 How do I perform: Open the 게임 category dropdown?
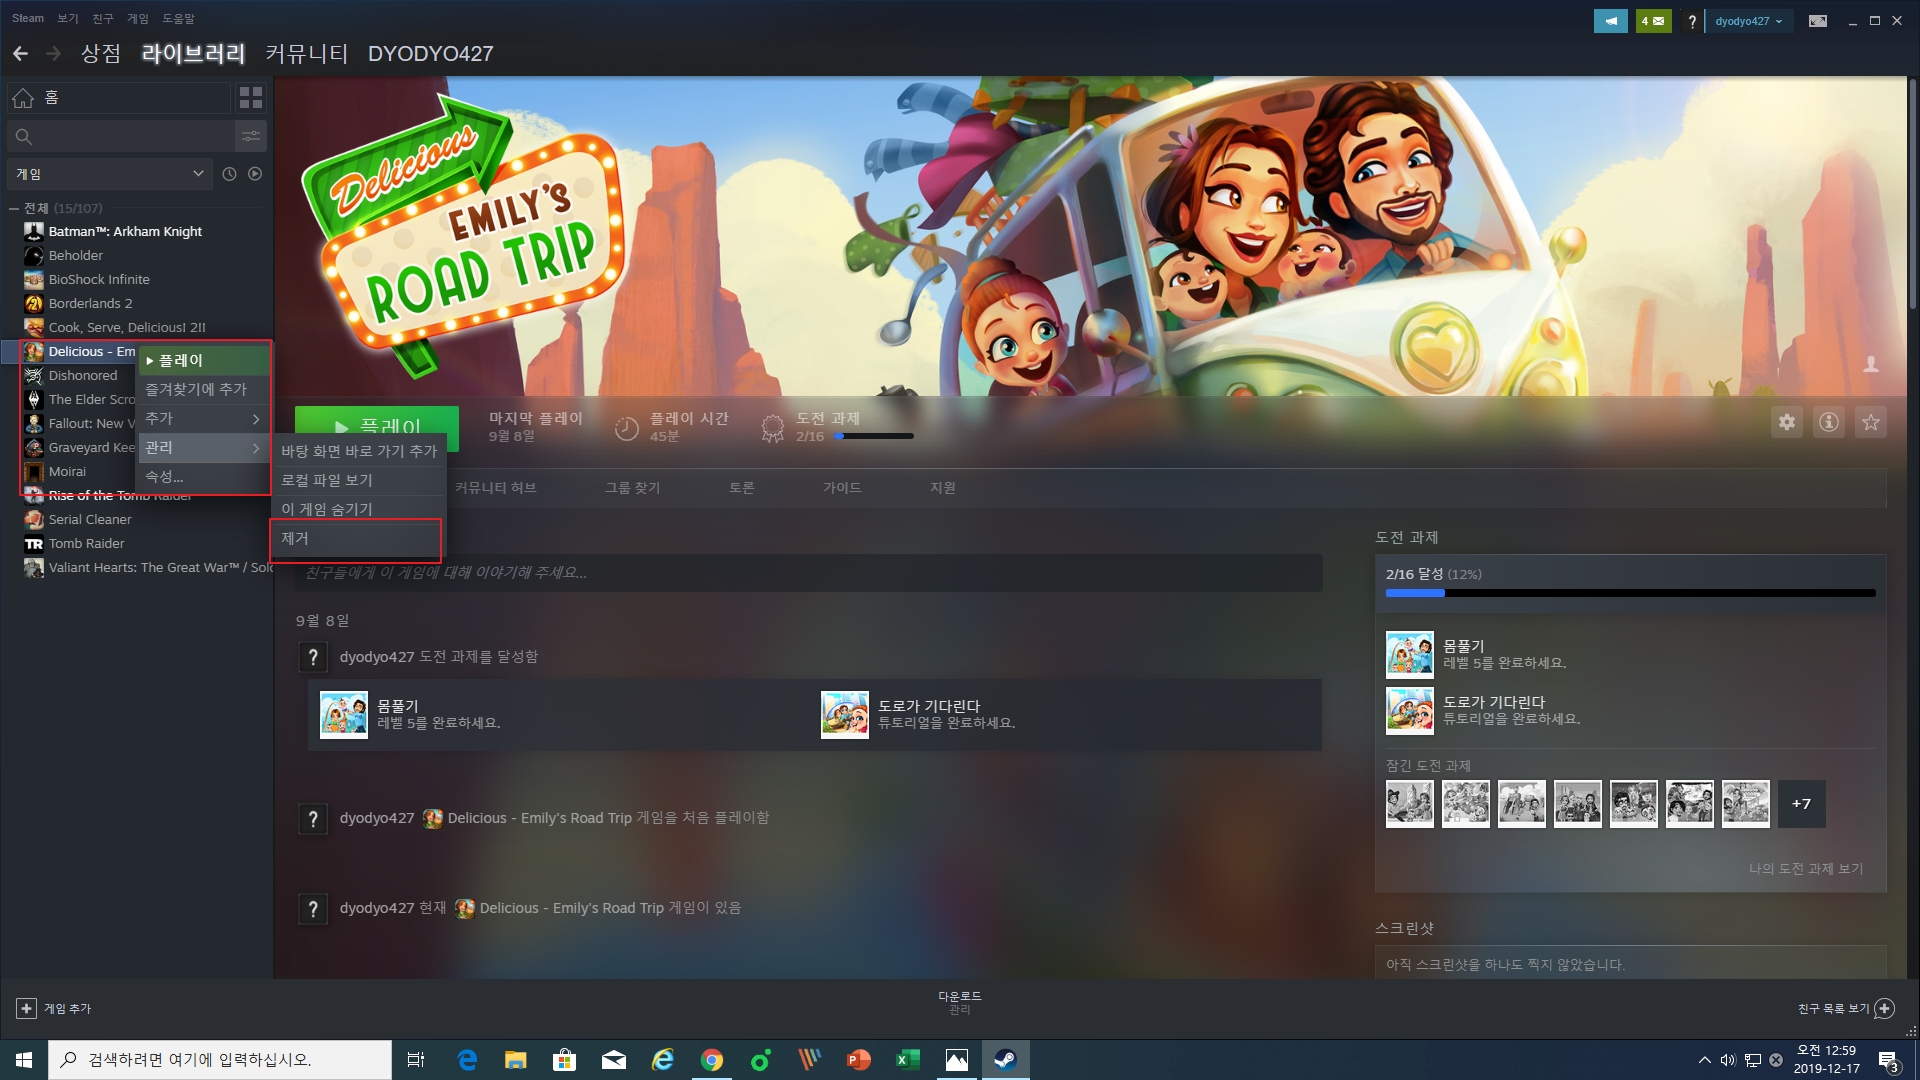tap(109, 173)
